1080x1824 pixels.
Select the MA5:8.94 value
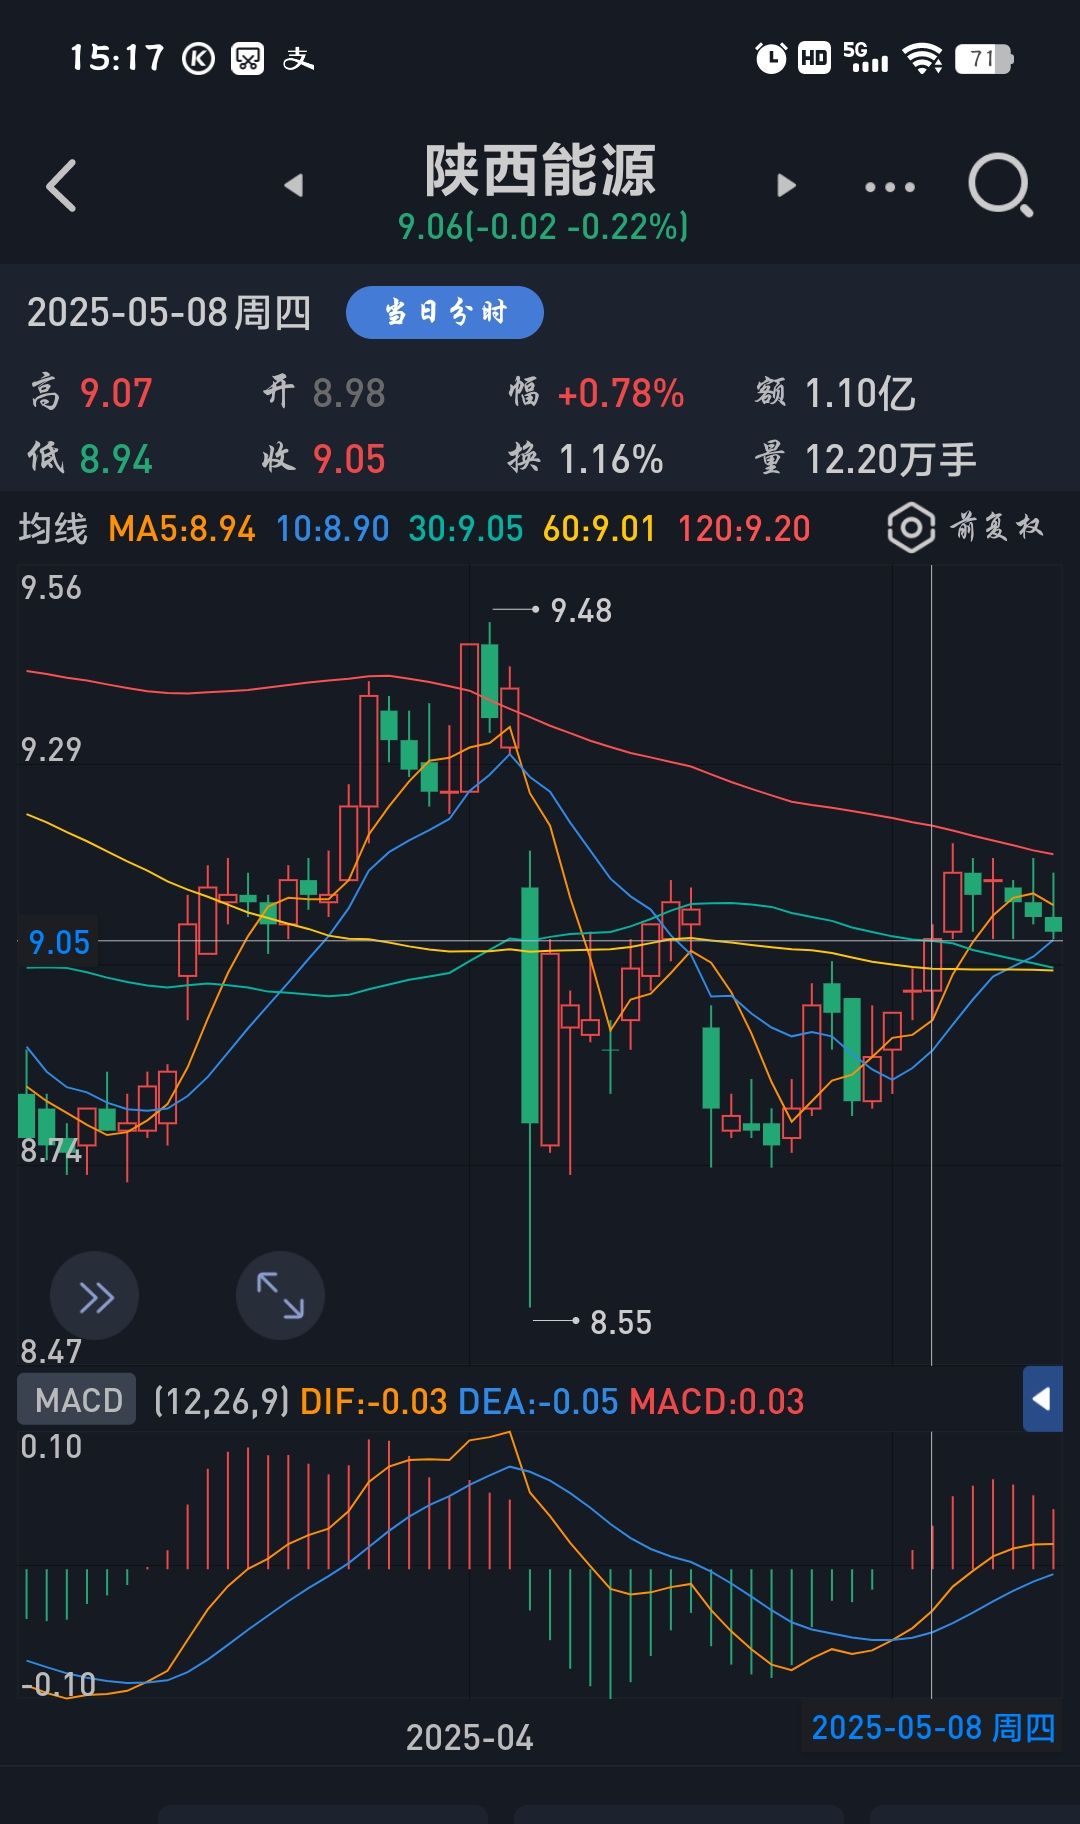[x=182, y=528]
